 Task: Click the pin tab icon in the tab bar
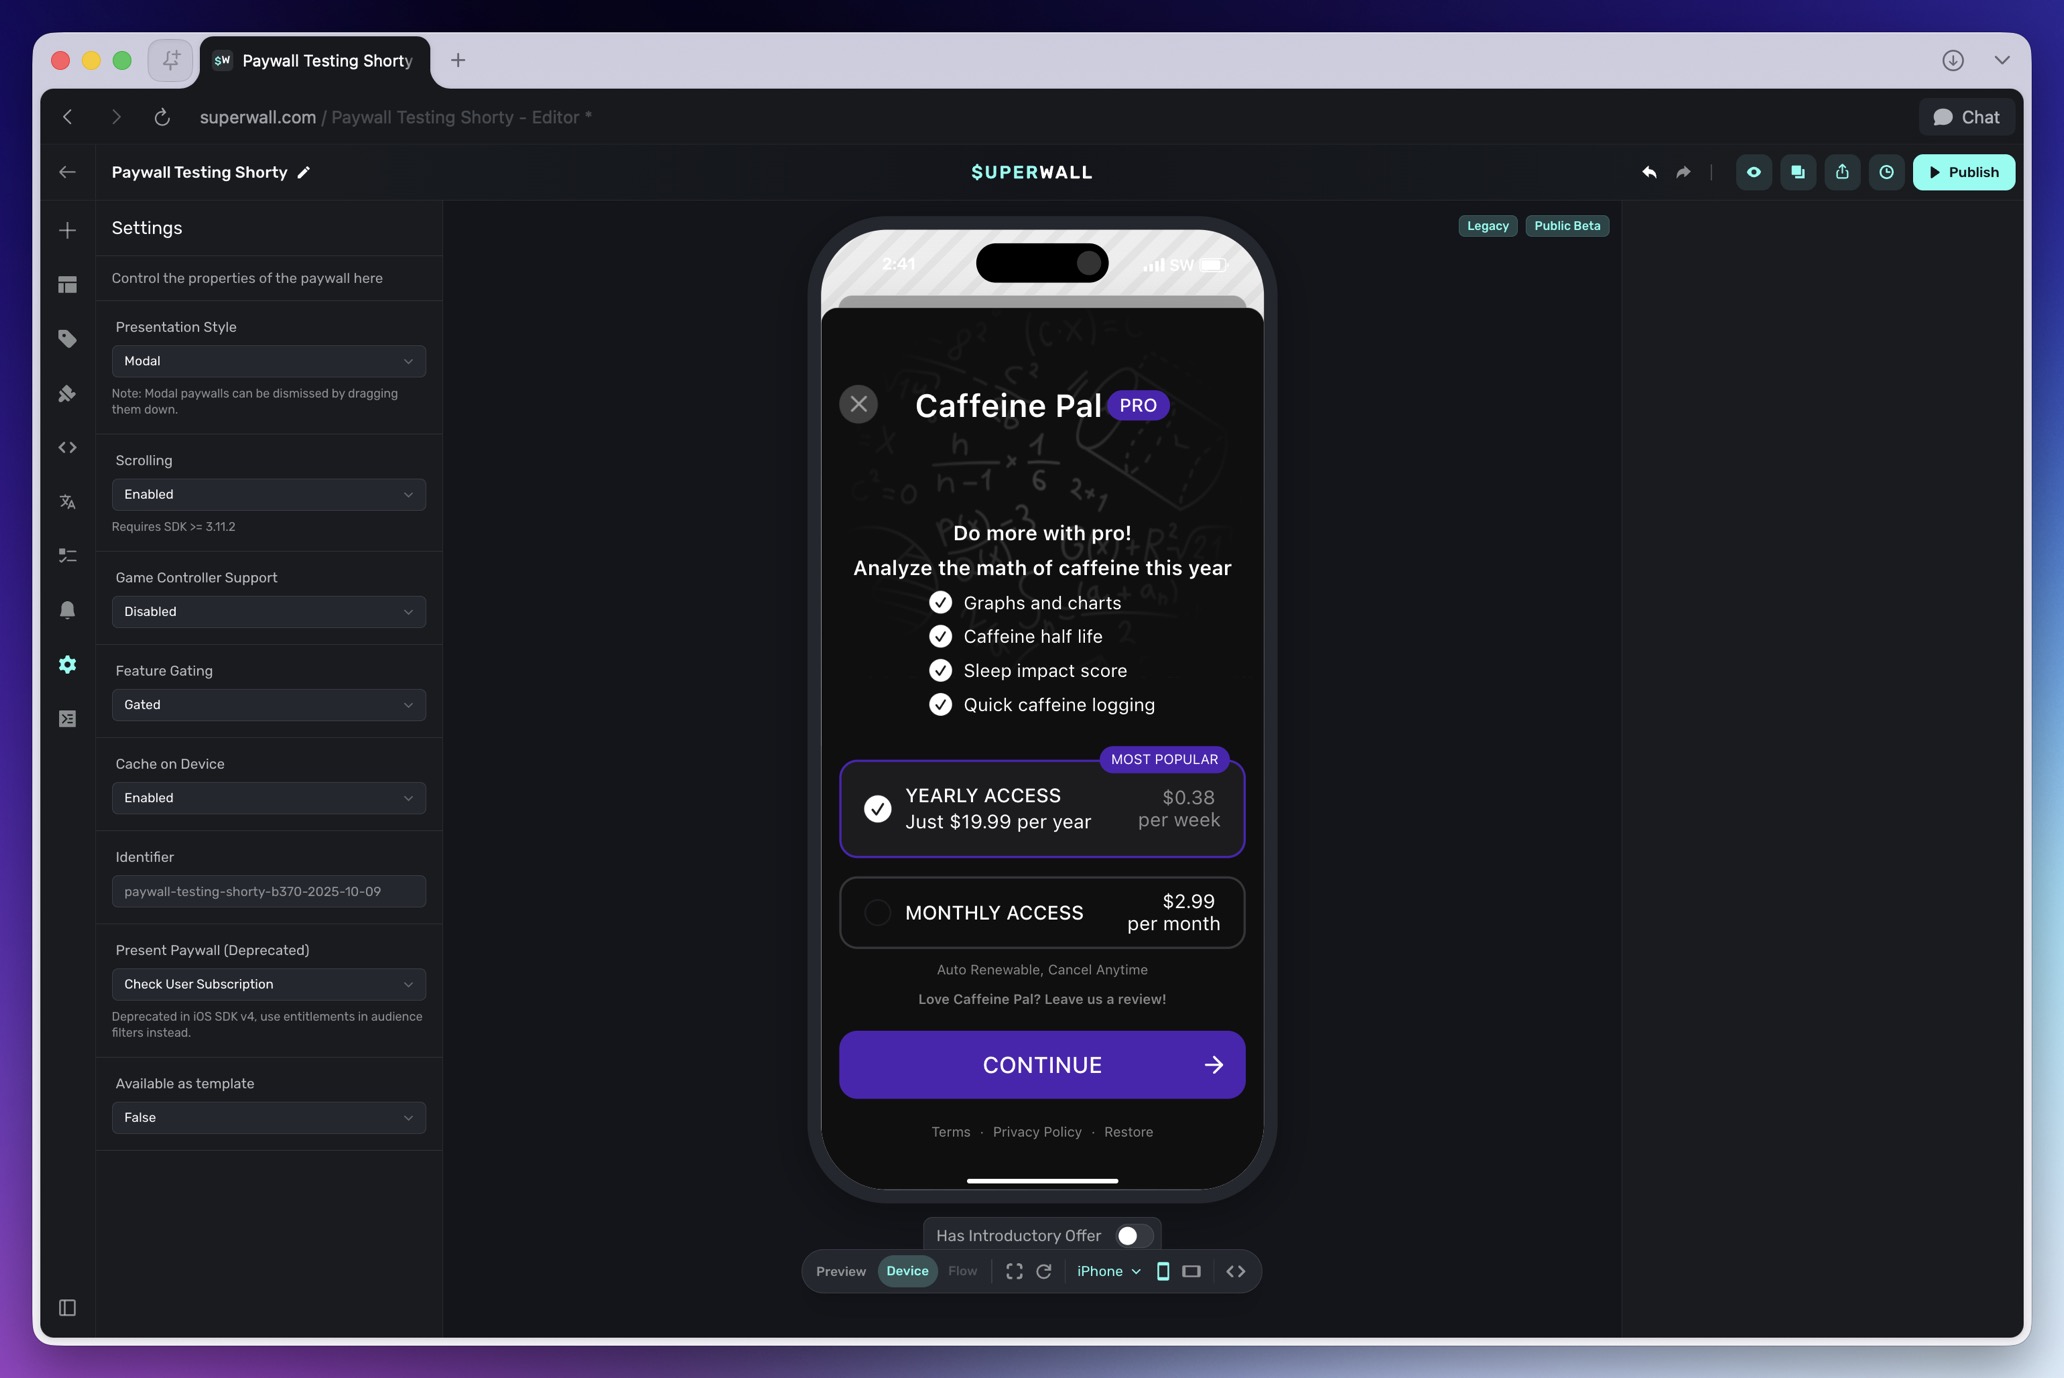(171, 60)
